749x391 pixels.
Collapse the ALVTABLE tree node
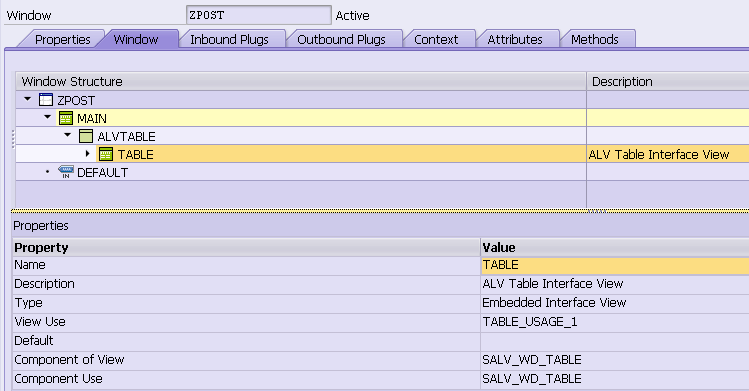click(67, 135)
